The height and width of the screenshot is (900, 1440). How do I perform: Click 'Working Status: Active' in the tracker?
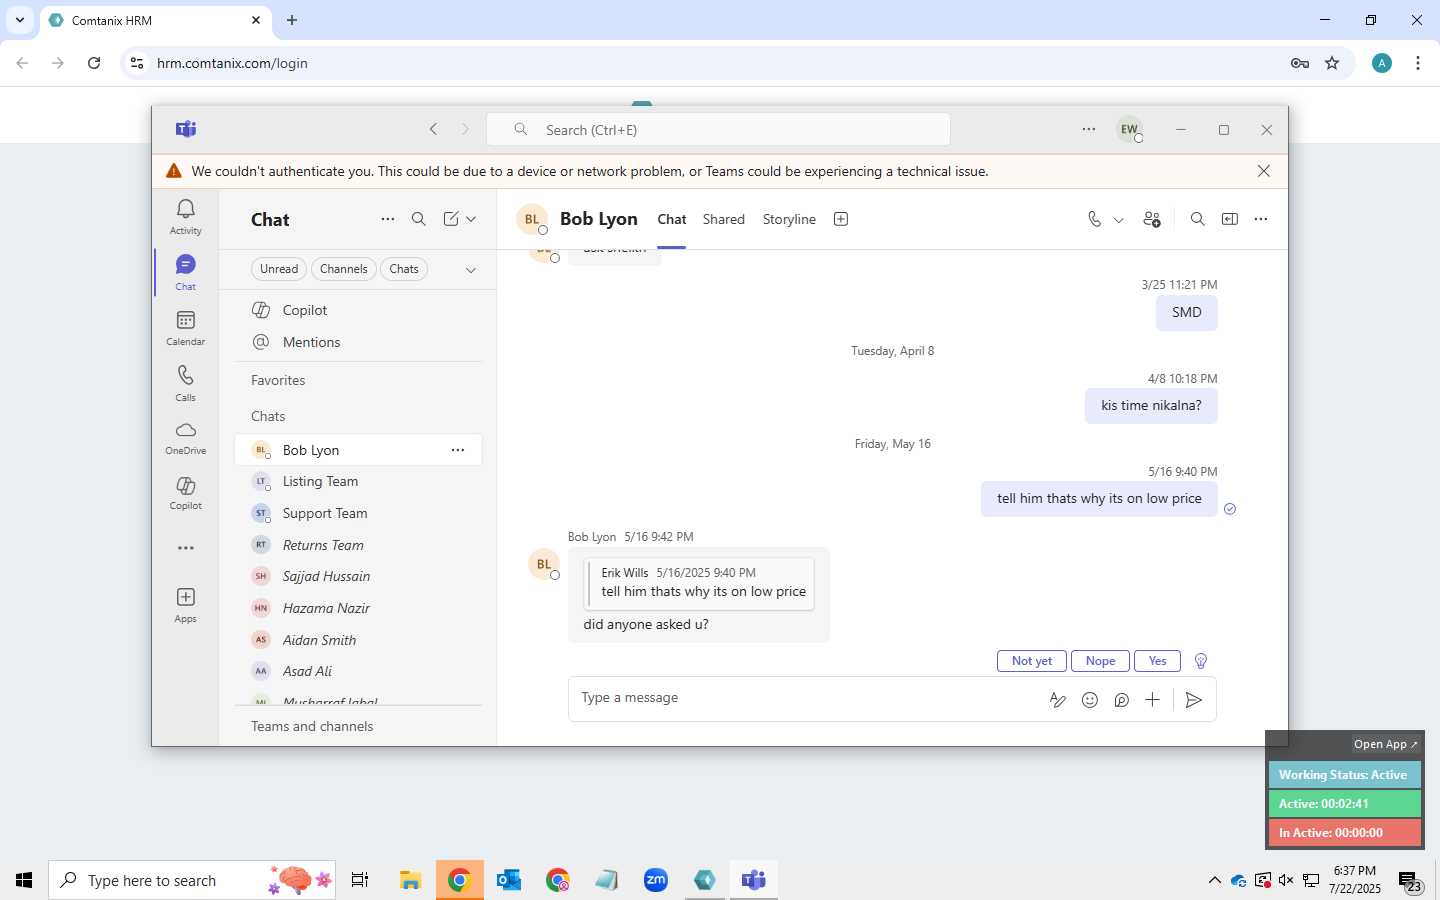[x=1344, y=775]
